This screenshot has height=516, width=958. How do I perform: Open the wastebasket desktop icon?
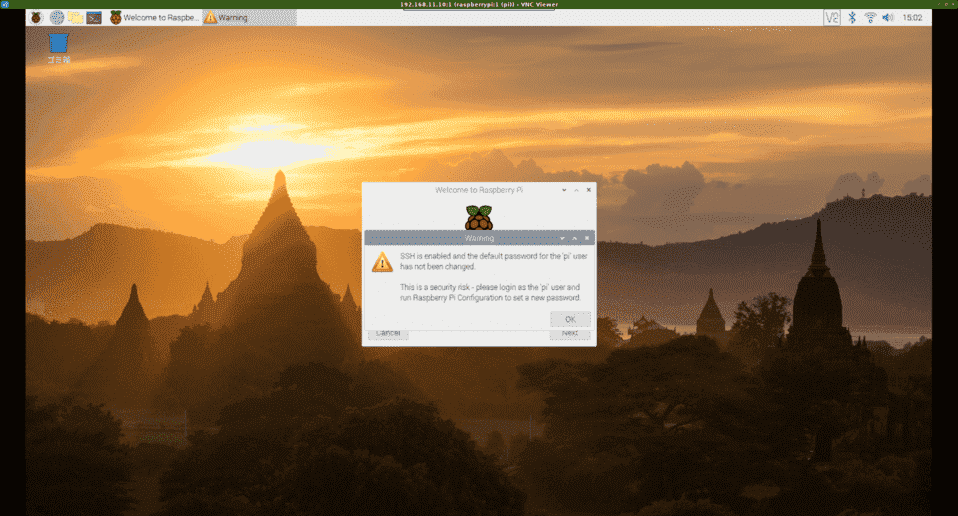pos(59,48)
